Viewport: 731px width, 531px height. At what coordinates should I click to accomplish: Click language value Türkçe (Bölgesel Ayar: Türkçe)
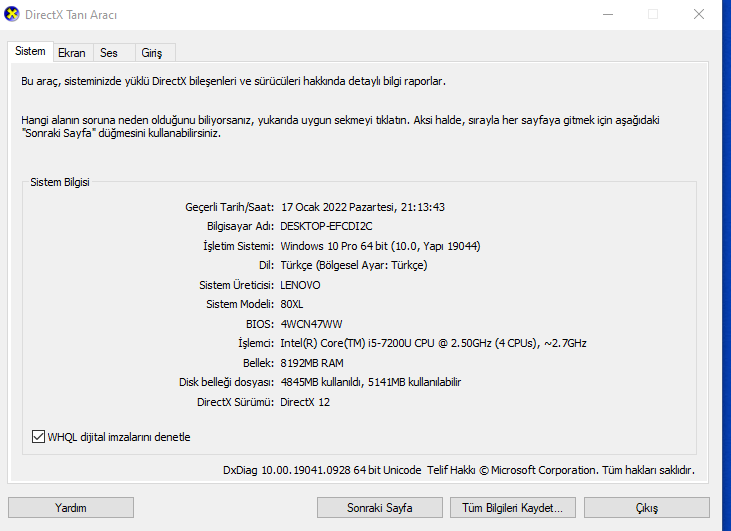354,265
